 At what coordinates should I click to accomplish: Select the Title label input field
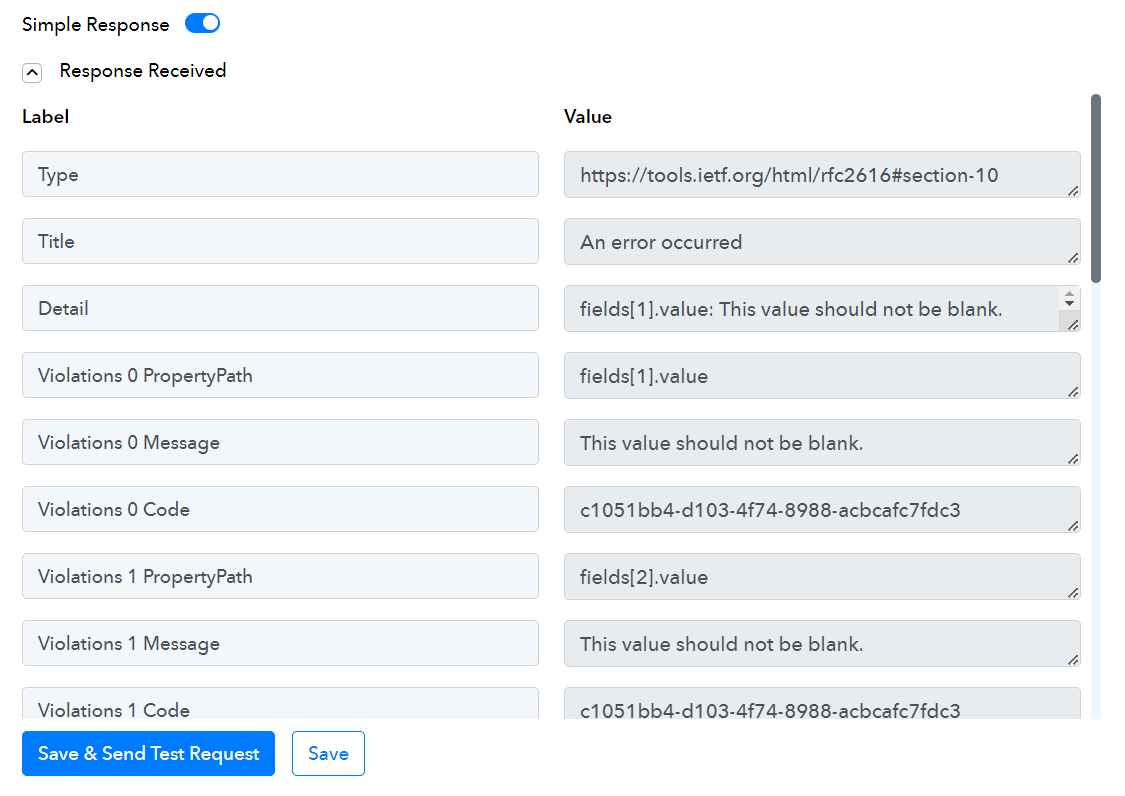coord(281,241)
